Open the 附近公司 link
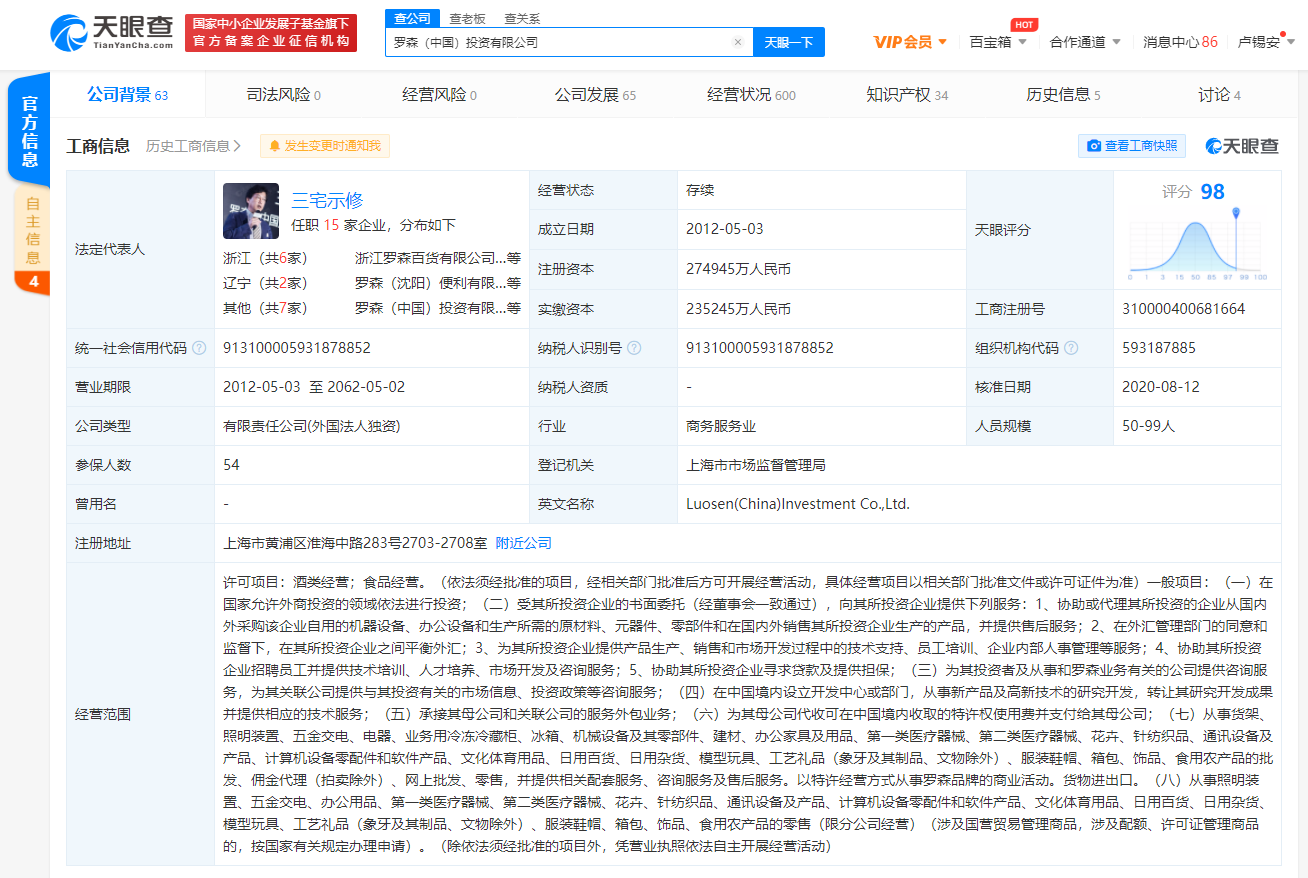The height and width of the screenshot is (878, 1308). coord(523,543)
